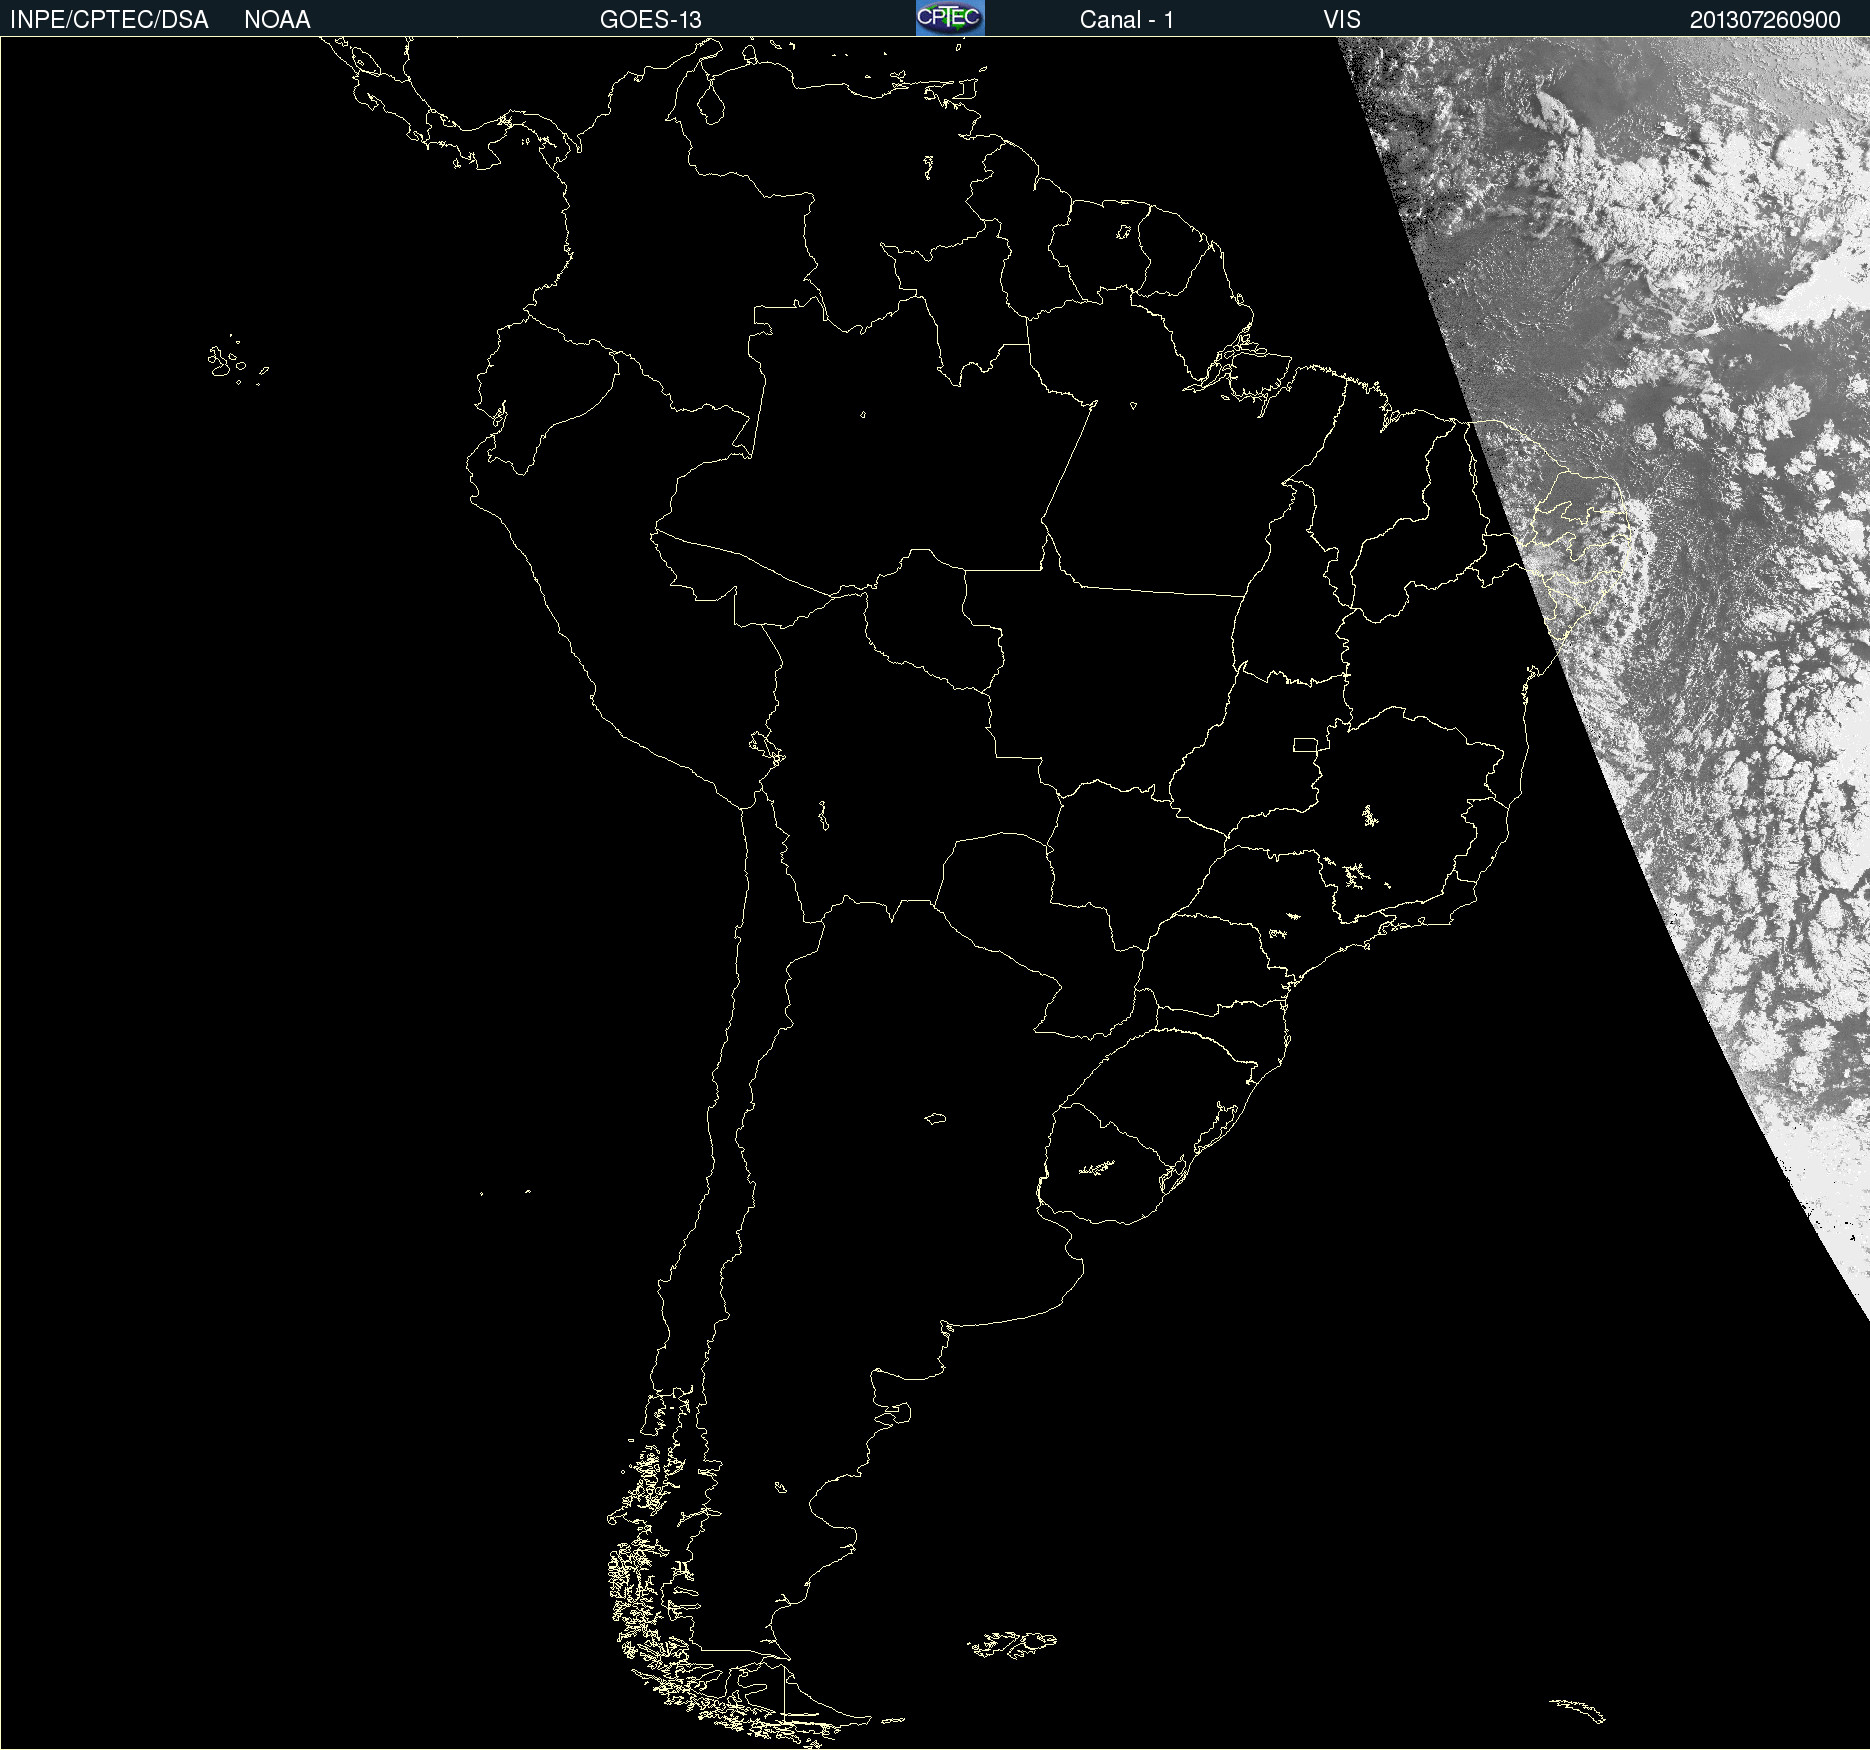This screenshot has width=1870, height=1750.
Task: Click the Canal - 1 channel label
Action: pyautogui.click(x=1126, y=20)
